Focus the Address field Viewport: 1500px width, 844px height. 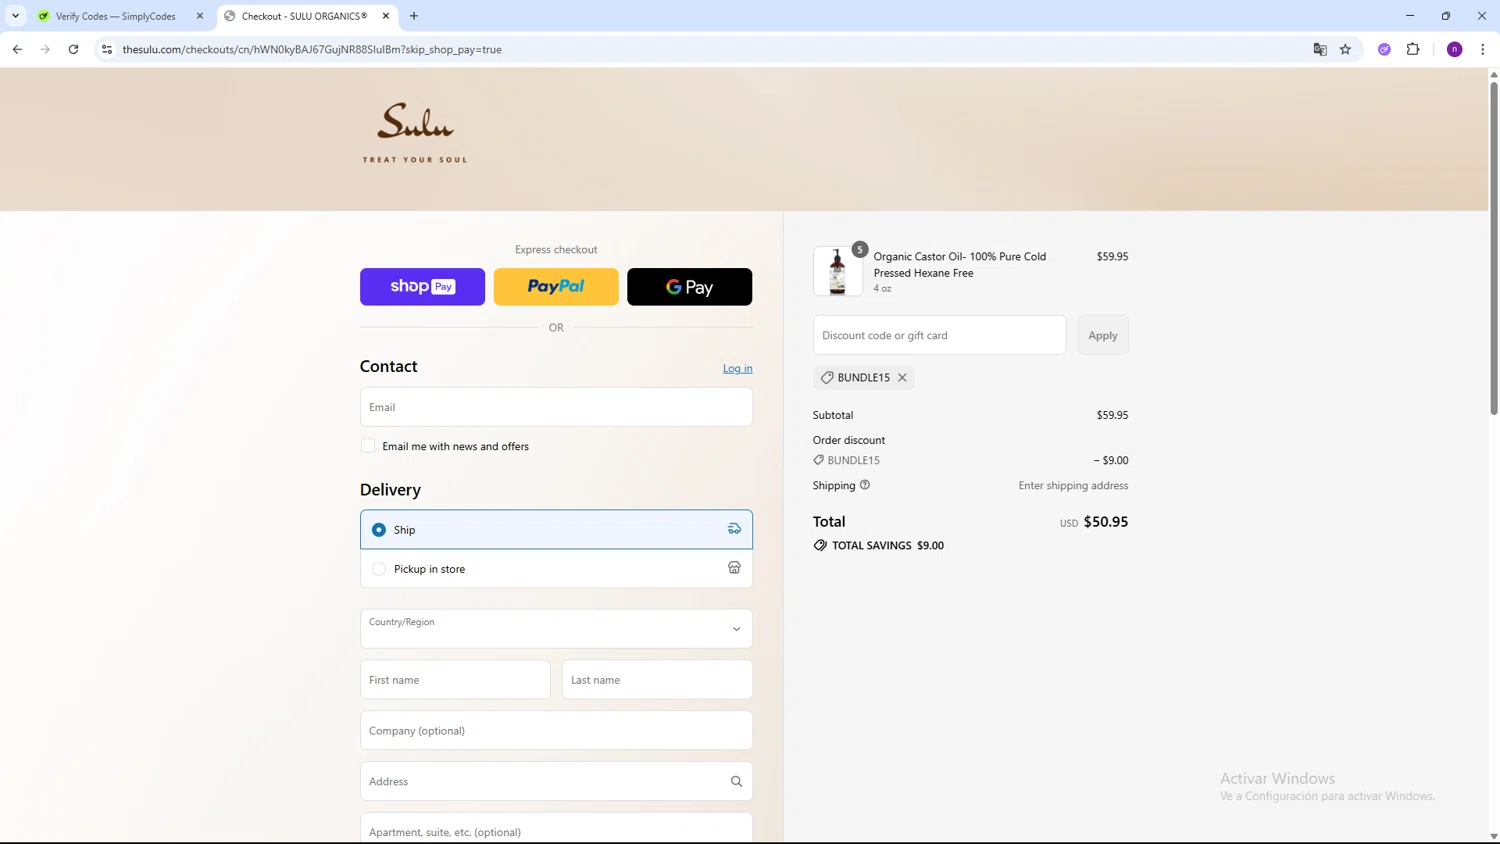(x=556, y=781)
